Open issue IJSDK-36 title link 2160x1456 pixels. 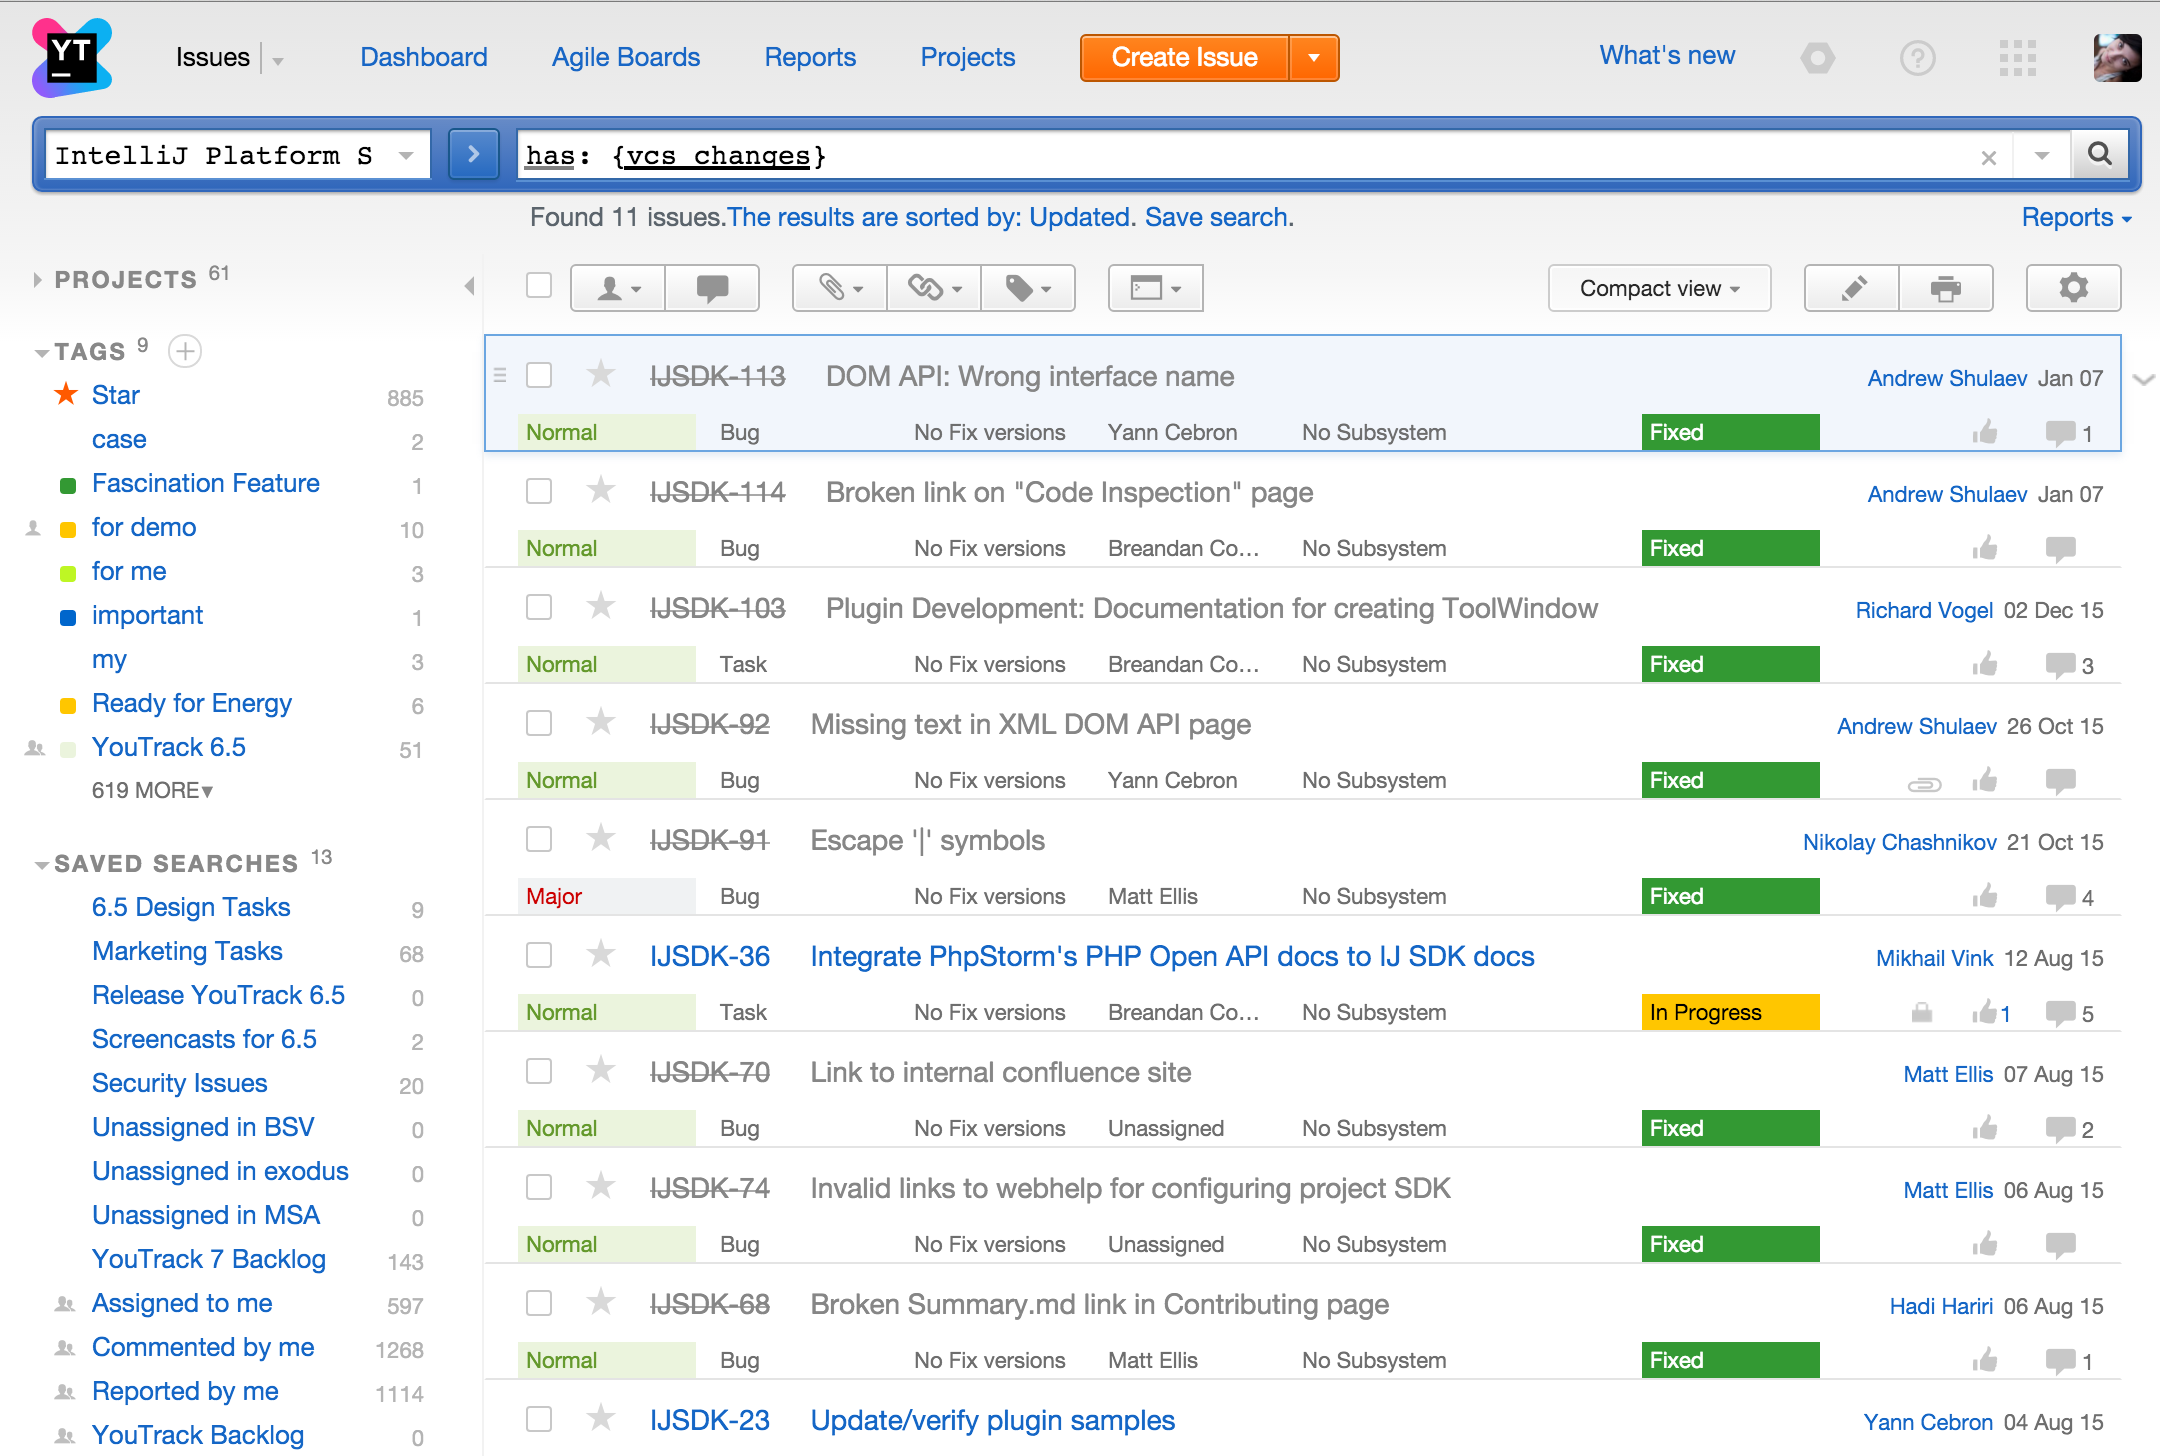click(1172, 956)
